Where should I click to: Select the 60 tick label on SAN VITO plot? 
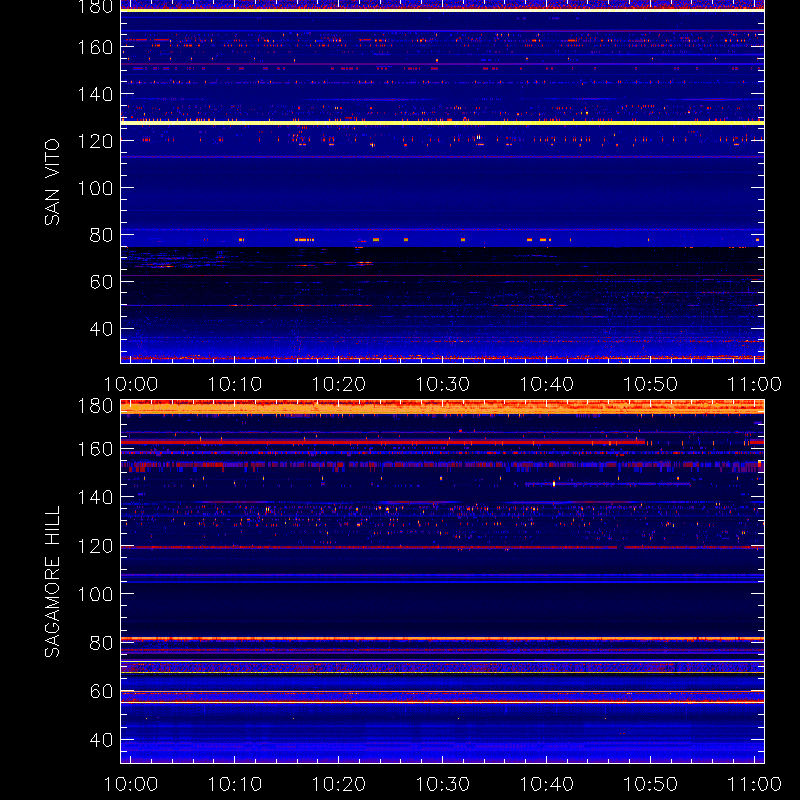pos(101,282)
